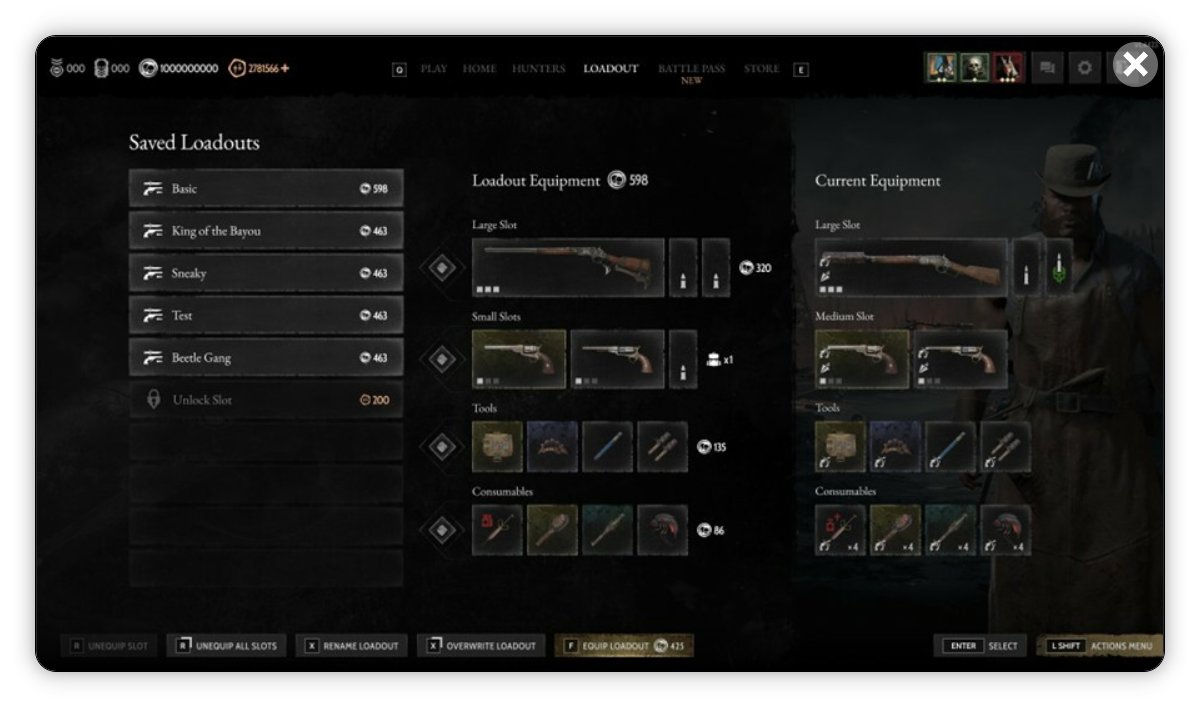Click Unequip All Slots button

(x=228, y=646)
